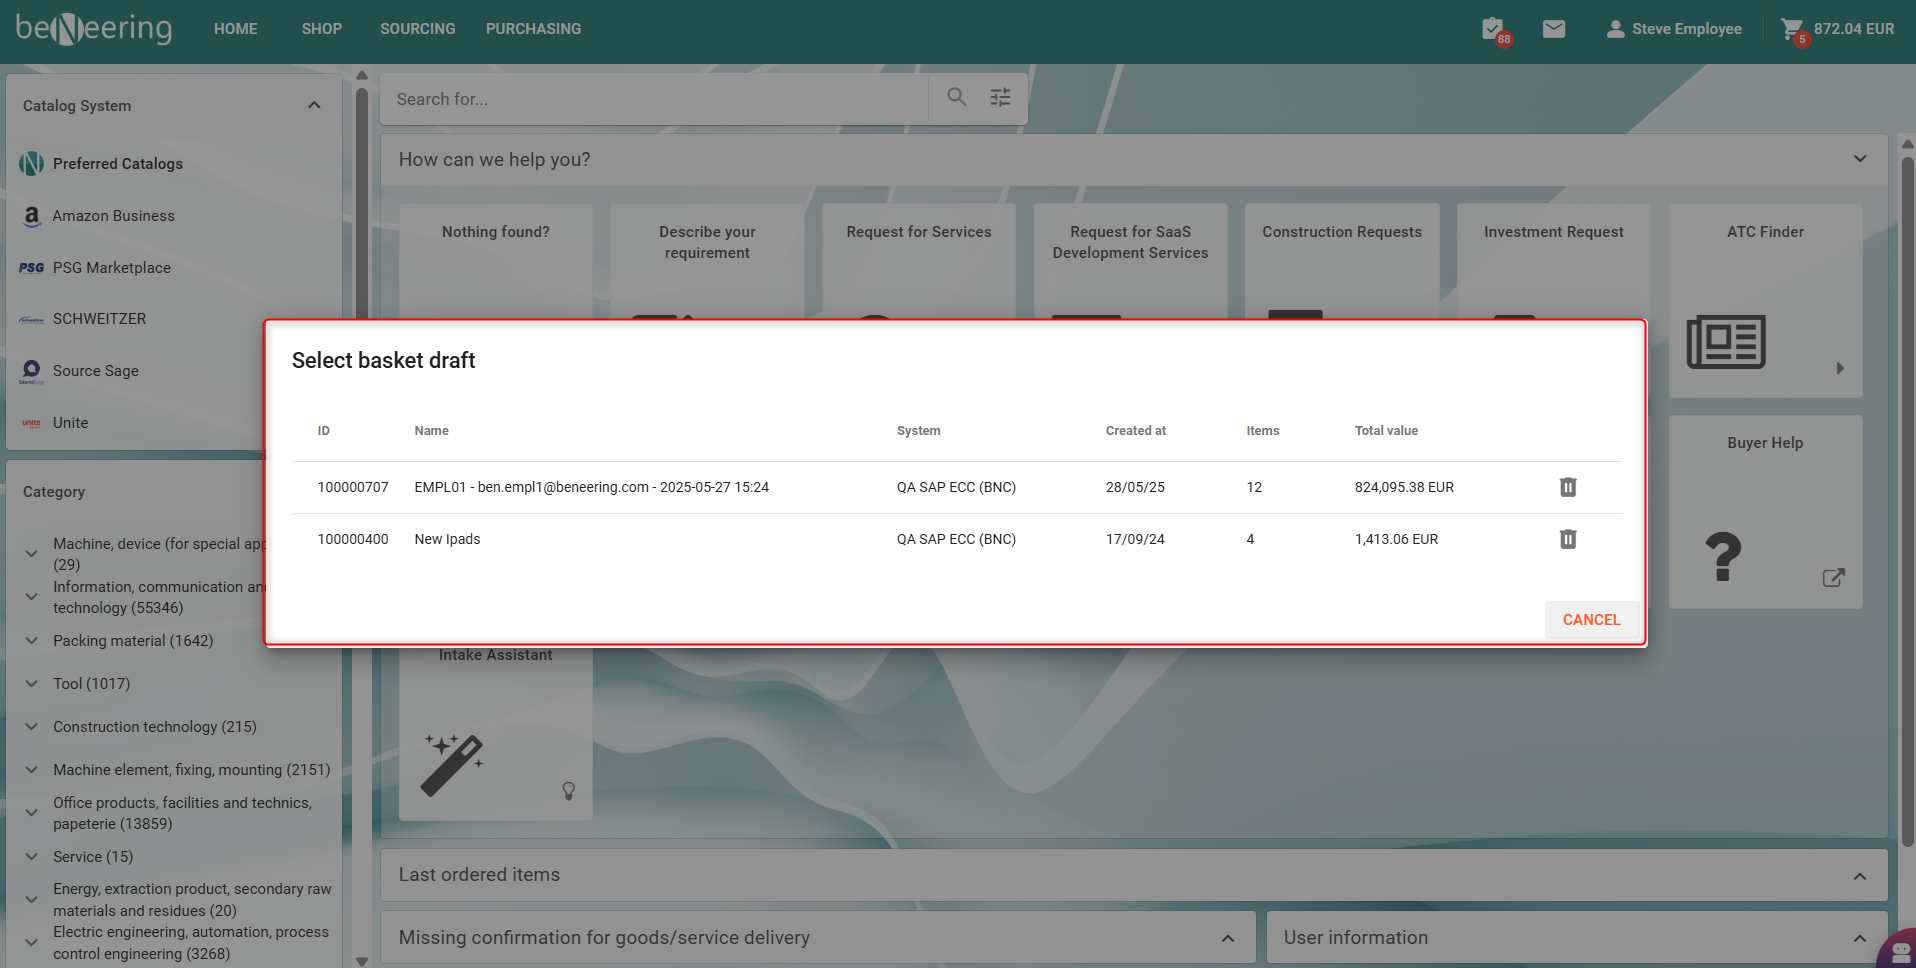Open the SOURCING menu
The height and width of the screenshot is (968, 1916).
pyautogui.click(x=417, y=29)
